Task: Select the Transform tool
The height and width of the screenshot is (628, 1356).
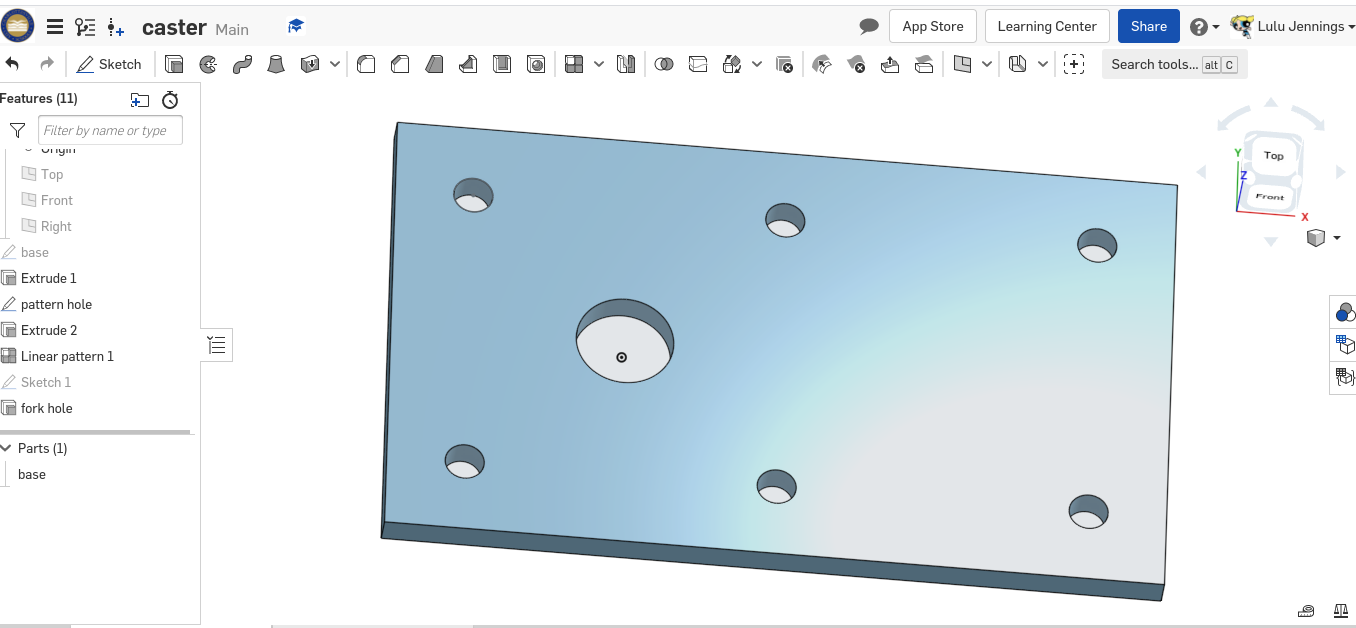Action: pos(732,64)
